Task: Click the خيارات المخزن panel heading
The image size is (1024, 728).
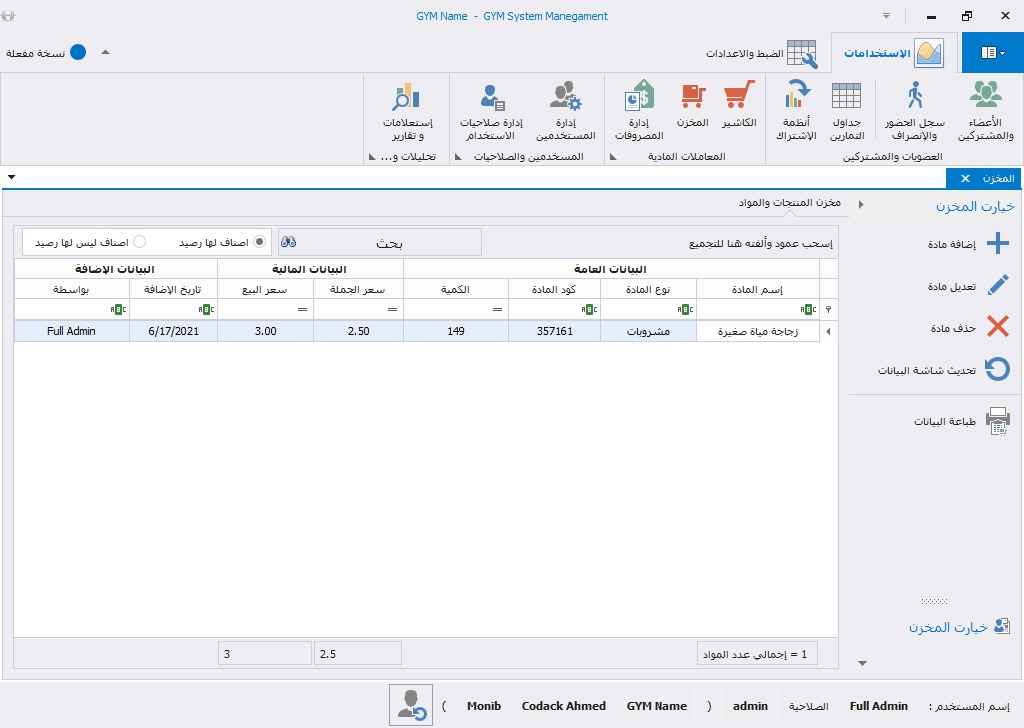Action: pos(975,207)
